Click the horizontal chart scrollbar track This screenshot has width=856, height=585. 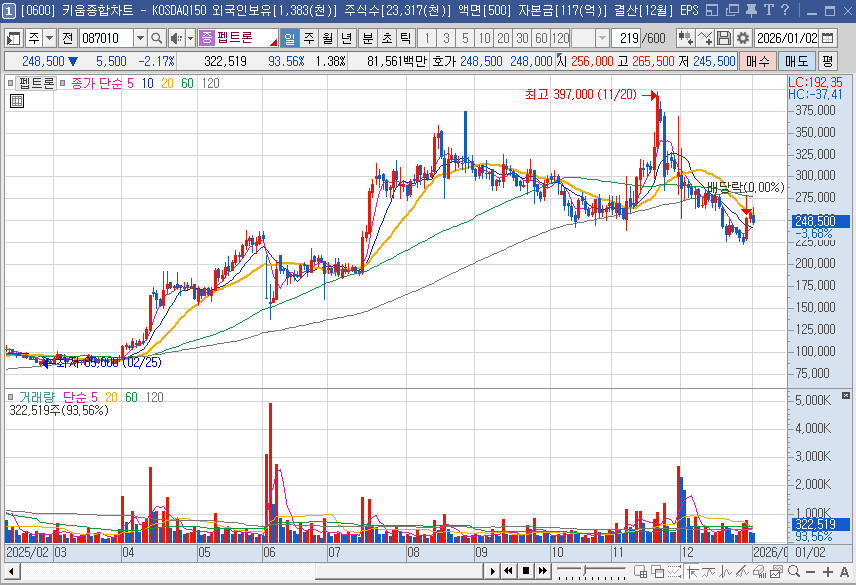(251, 571)
